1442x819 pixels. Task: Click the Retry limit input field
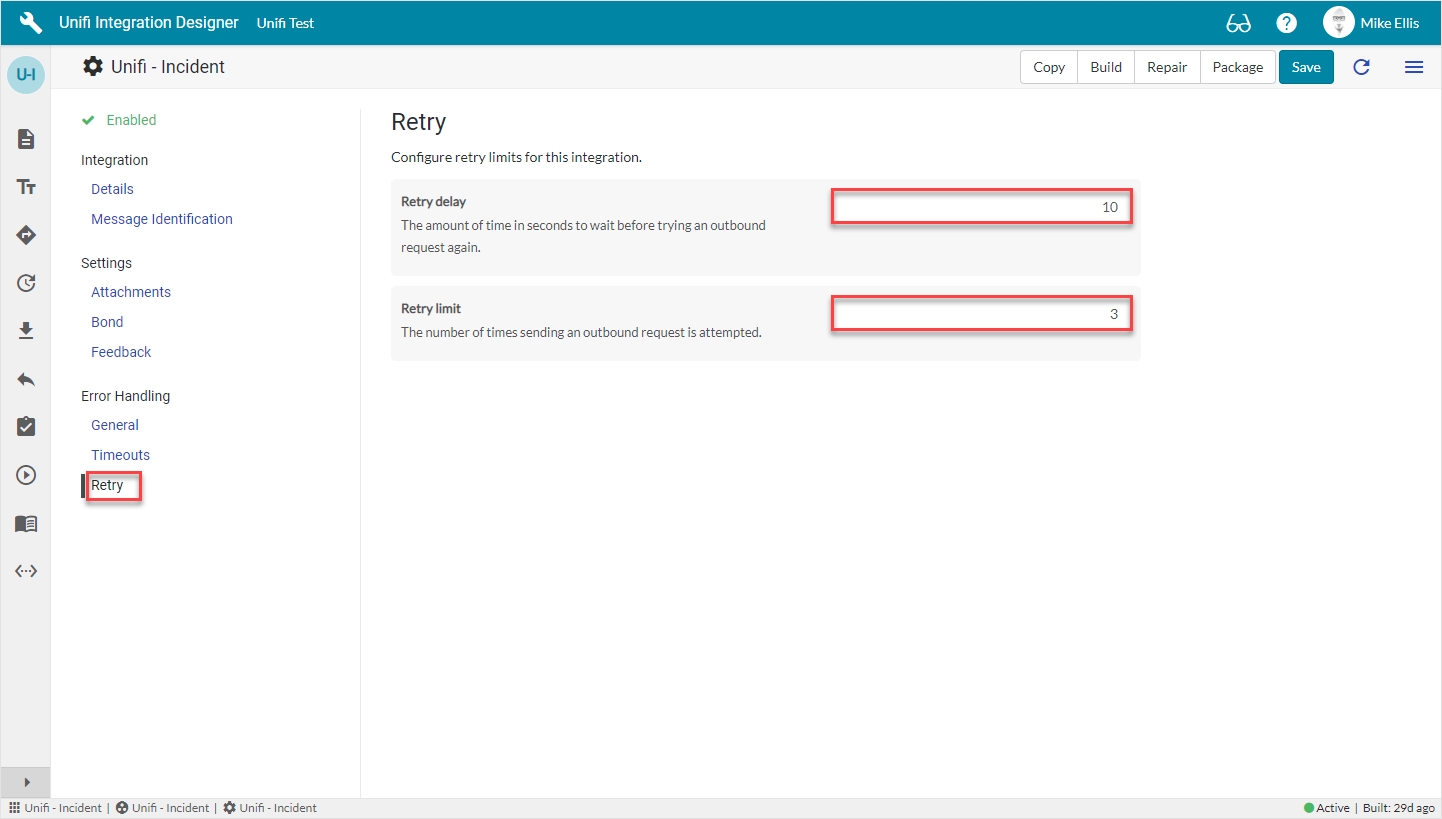click(x=981, y=314)
